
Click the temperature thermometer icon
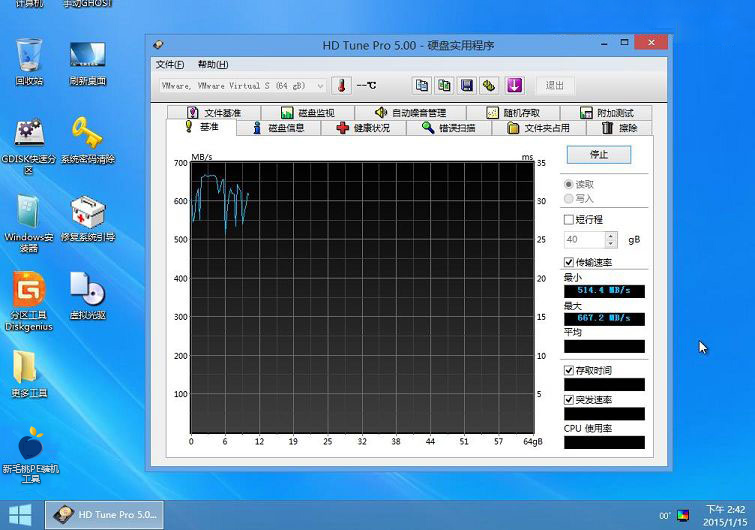(341, 86)
